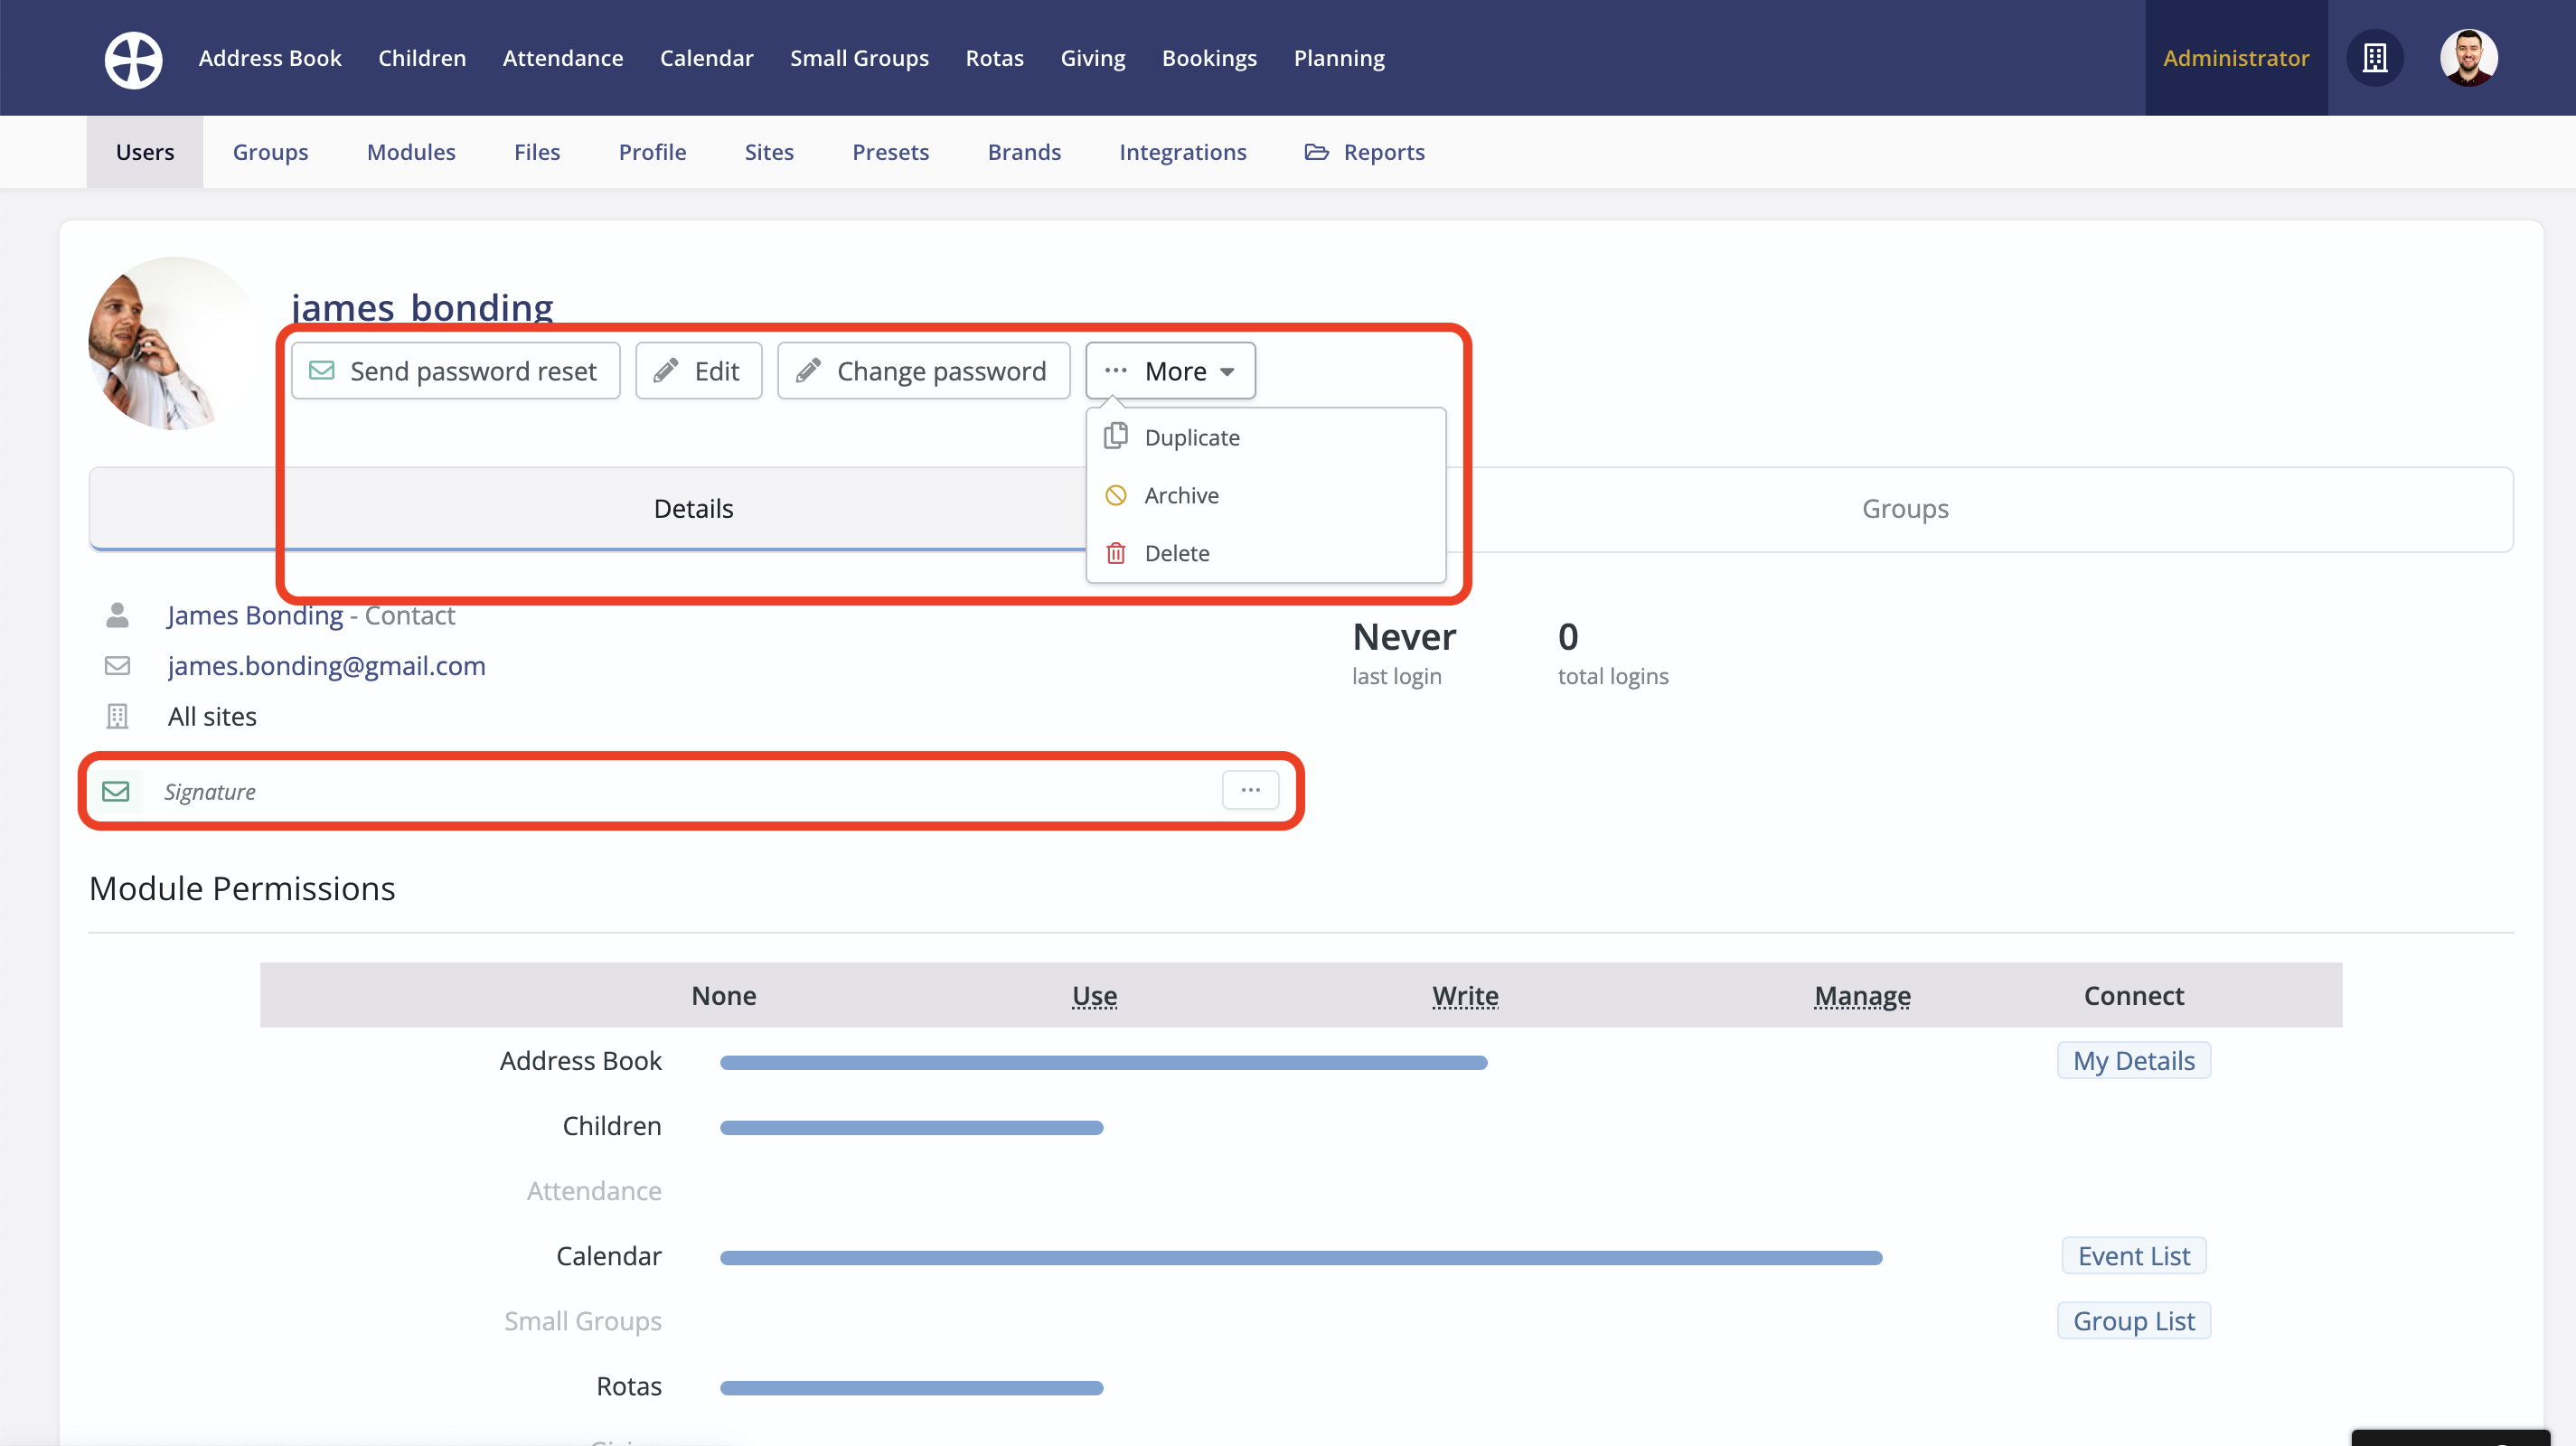Click the envelope icon on the Signature row
This screenshot has width=2576, height=1446.
tap(117, 791)
